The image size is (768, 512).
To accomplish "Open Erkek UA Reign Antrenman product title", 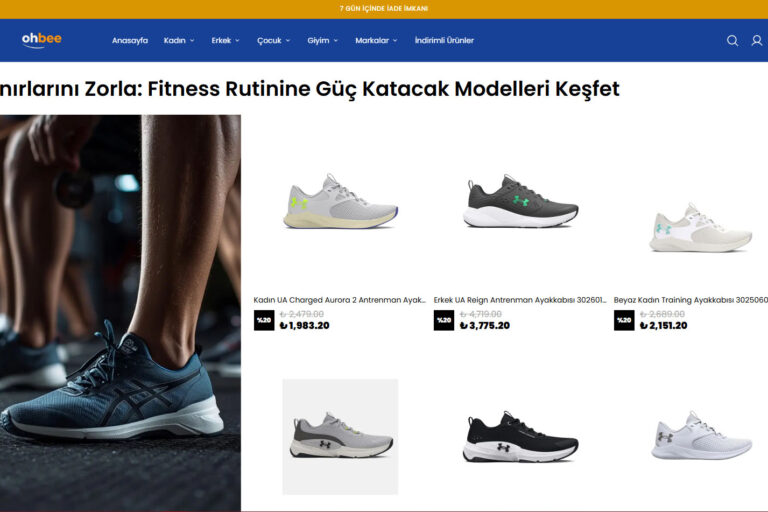I will tap(520, 300).
